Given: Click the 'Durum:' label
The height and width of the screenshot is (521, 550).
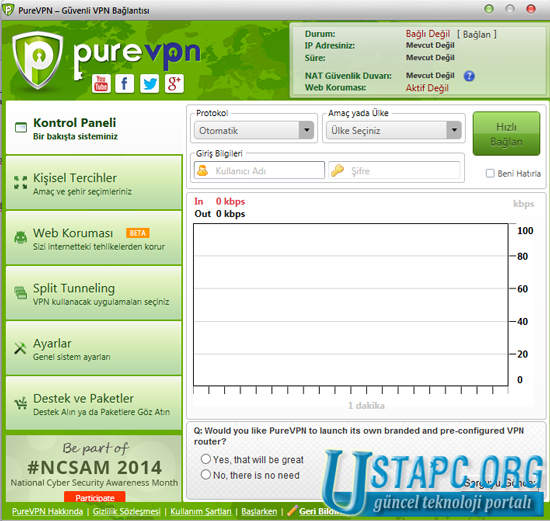Looking at the screenshot, I should click(x=320, y=34).
